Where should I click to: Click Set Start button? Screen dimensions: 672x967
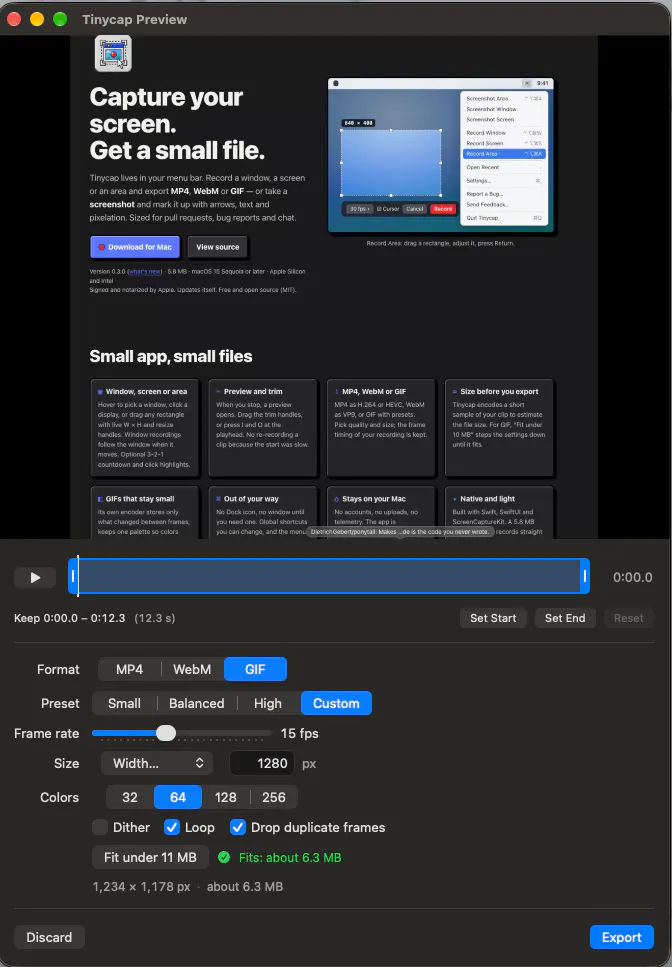coord(493,618)
